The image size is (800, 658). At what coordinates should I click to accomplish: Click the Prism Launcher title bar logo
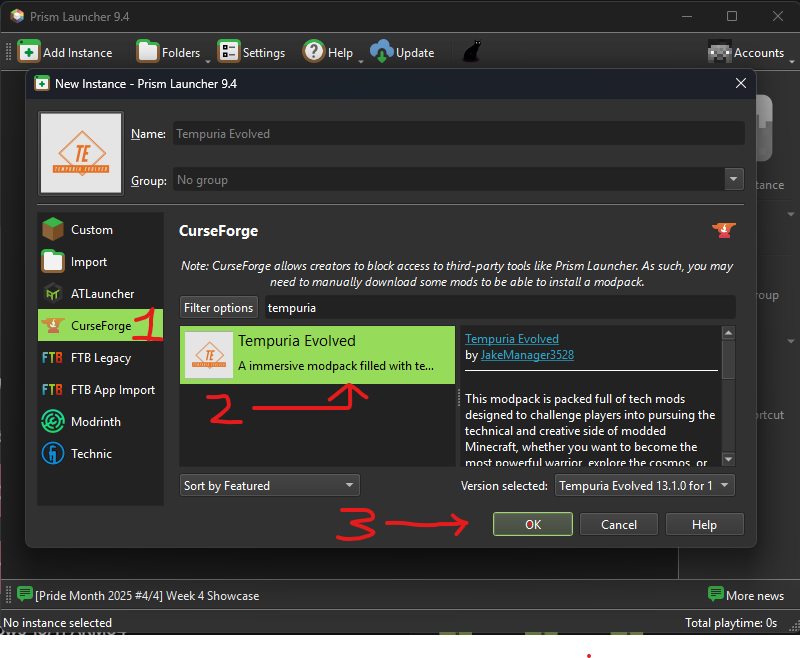click(x=17, y=16)
